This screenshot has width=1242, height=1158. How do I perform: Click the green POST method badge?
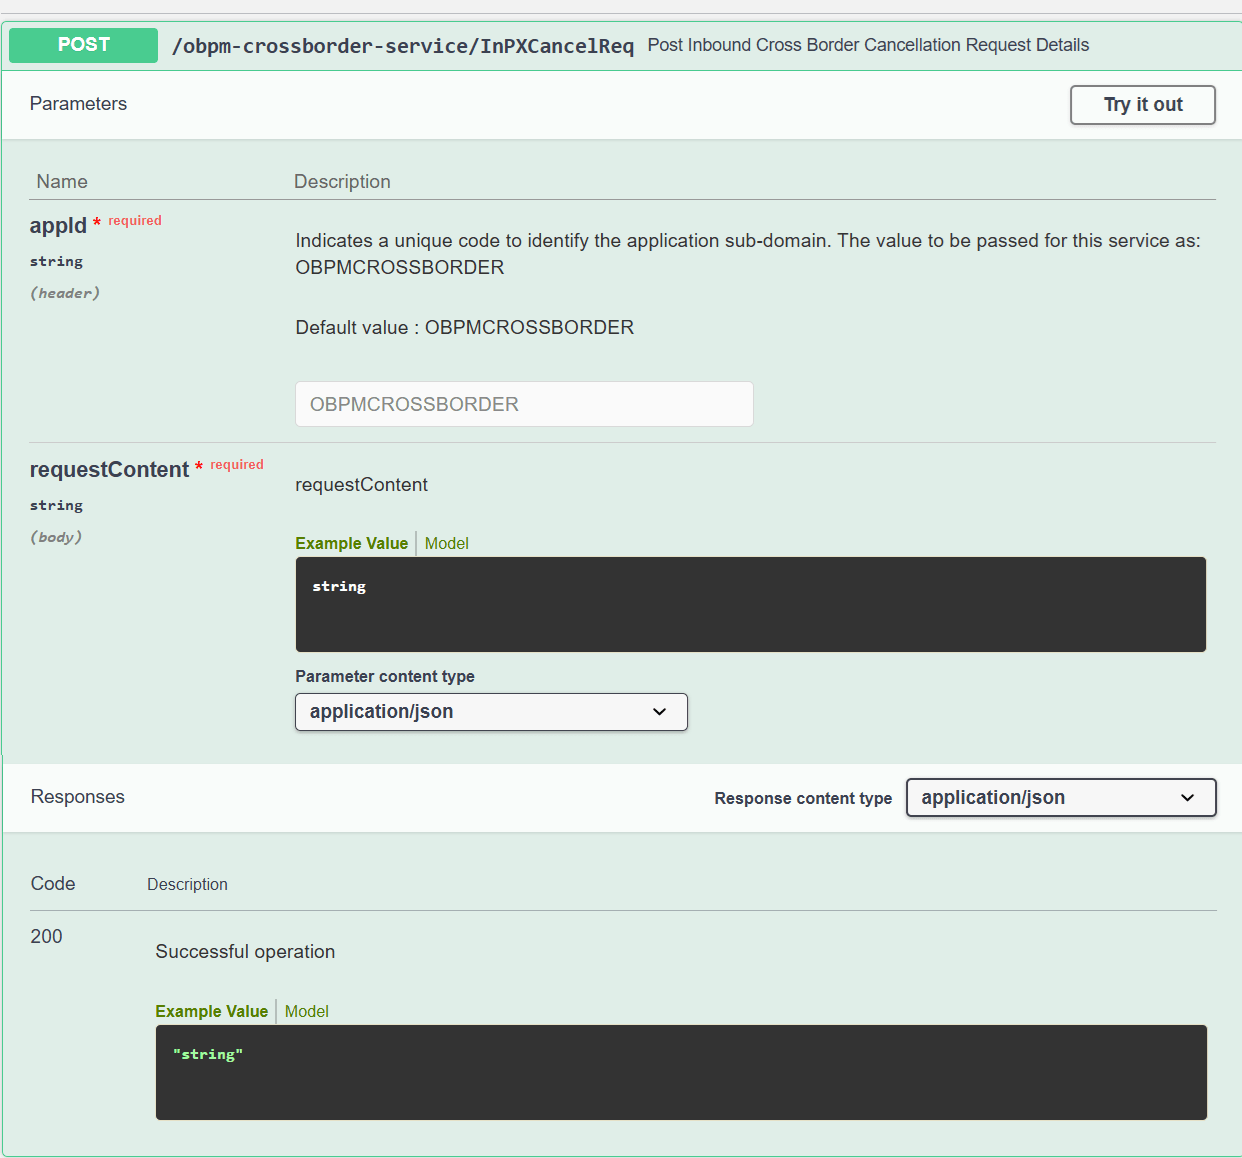(84, 45)
